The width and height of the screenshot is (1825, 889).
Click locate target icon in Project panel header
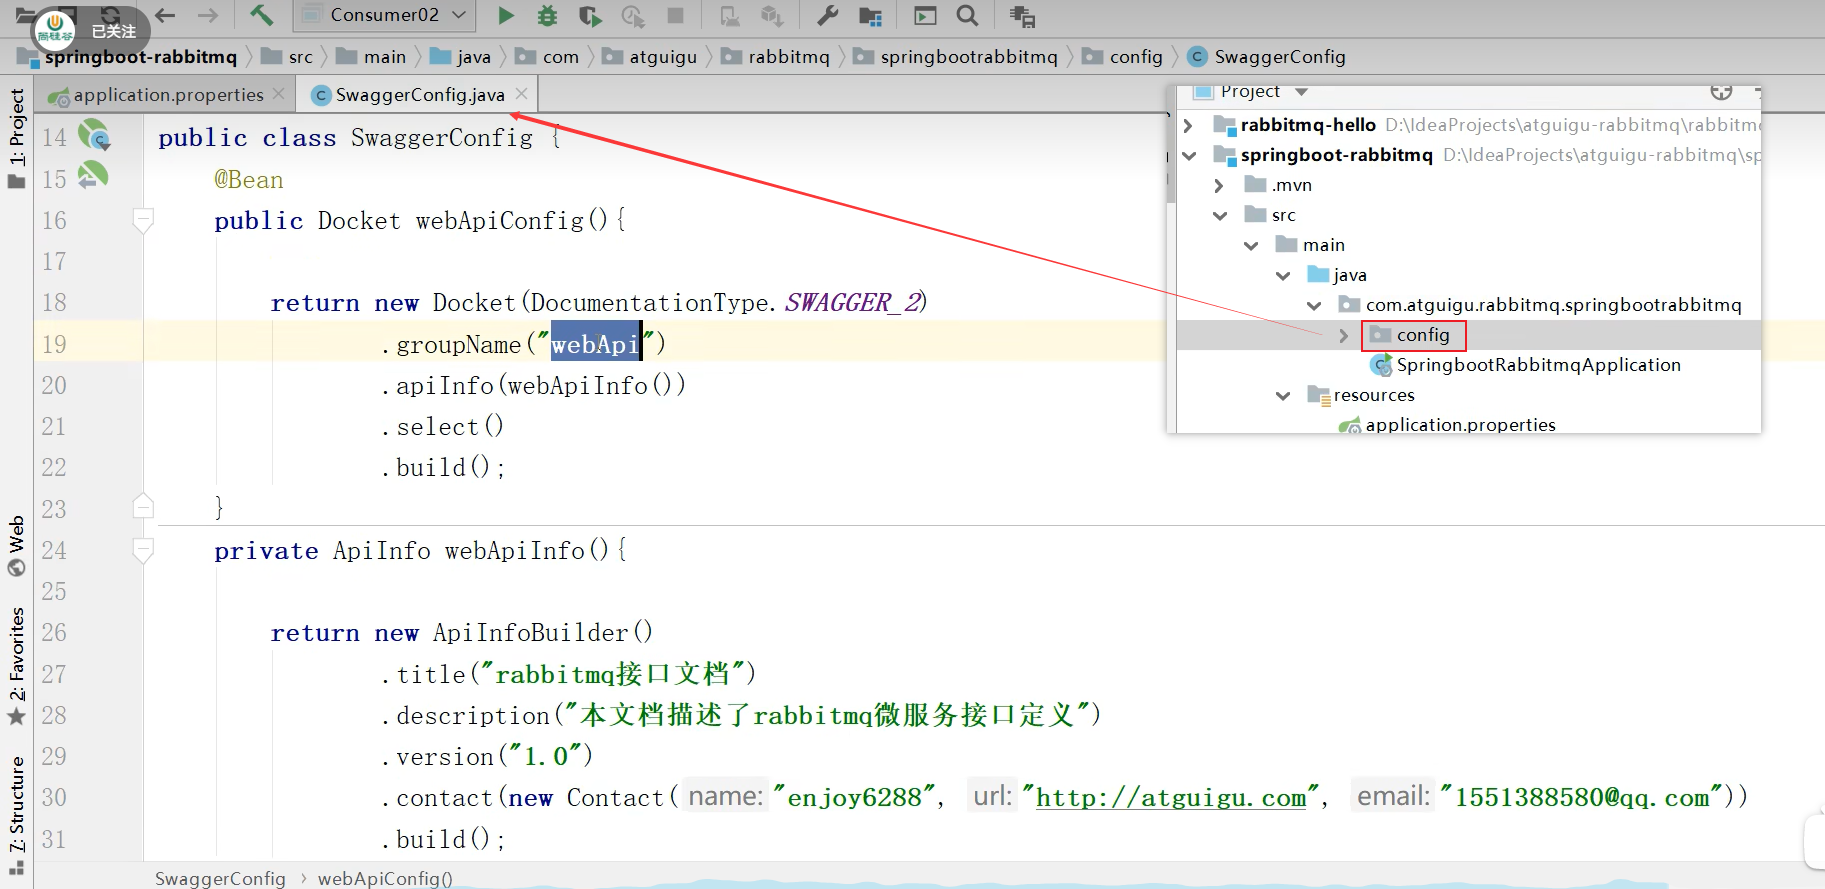click(x=1721, y=91)
